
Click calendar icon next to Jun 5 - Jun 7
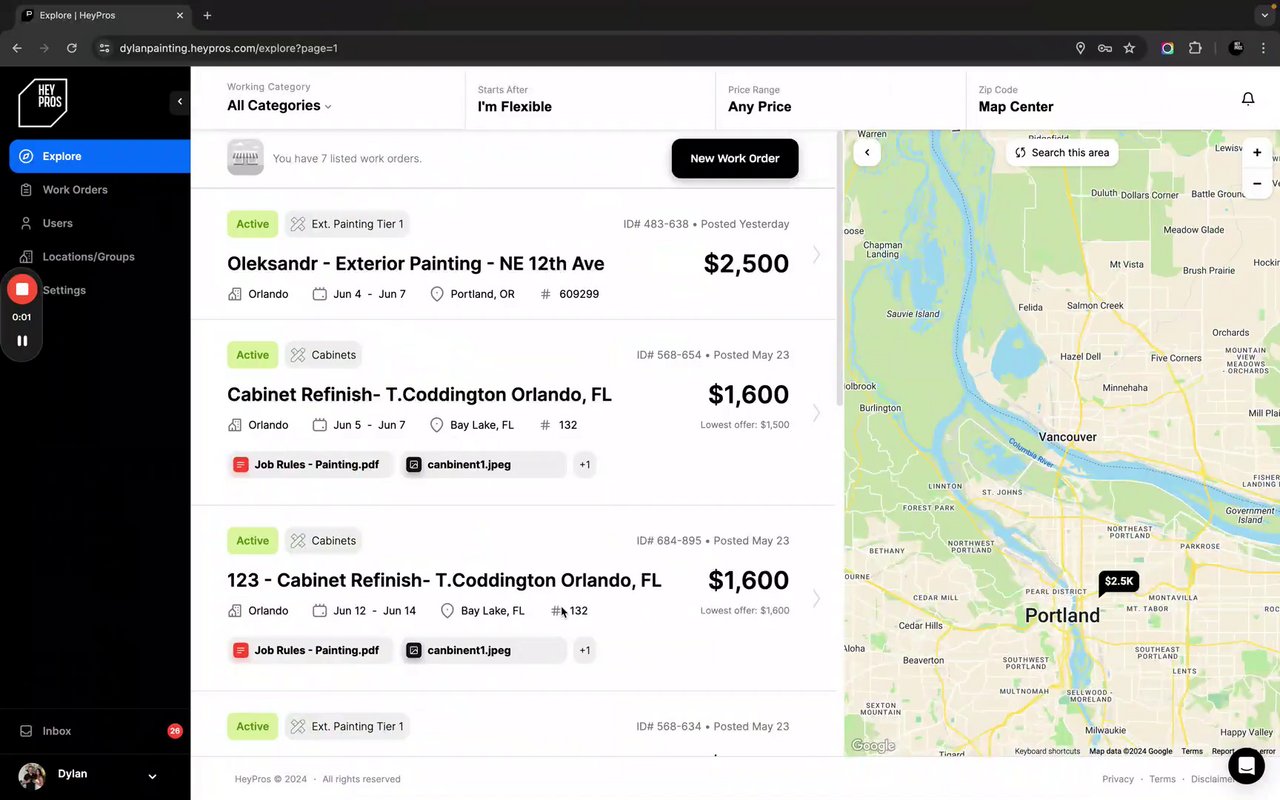(x=320, y=425)
